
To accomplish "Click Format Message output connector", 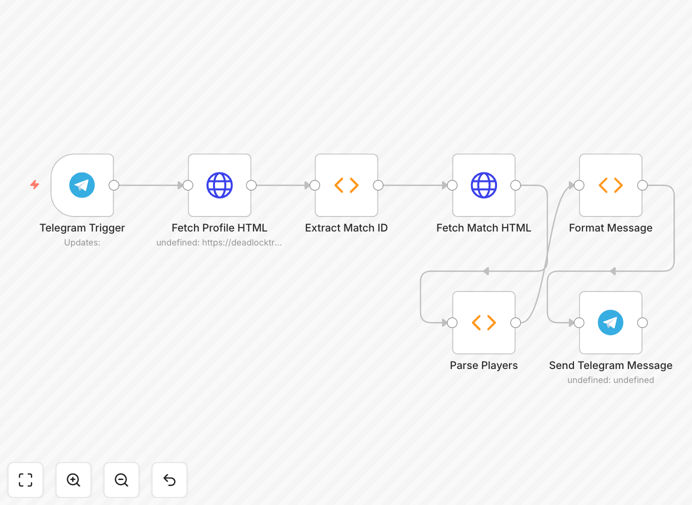I will pyautogui.click(x=643, y=185).
